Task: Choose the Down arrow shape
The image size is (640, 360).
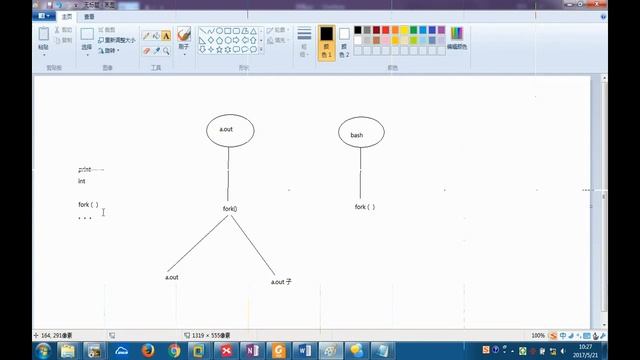Action: [x=202, y=50]
